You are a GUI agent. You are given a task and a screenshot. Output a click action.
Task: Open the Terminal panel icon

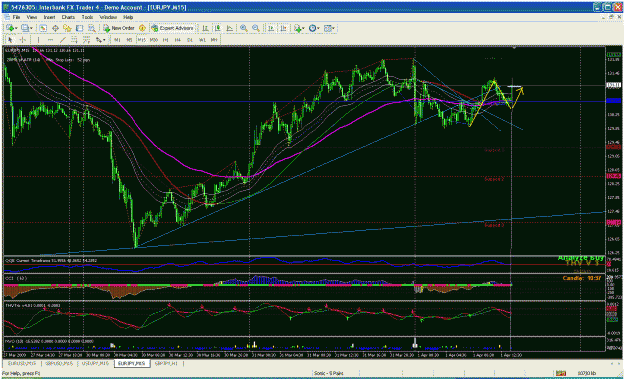(79, 28)
